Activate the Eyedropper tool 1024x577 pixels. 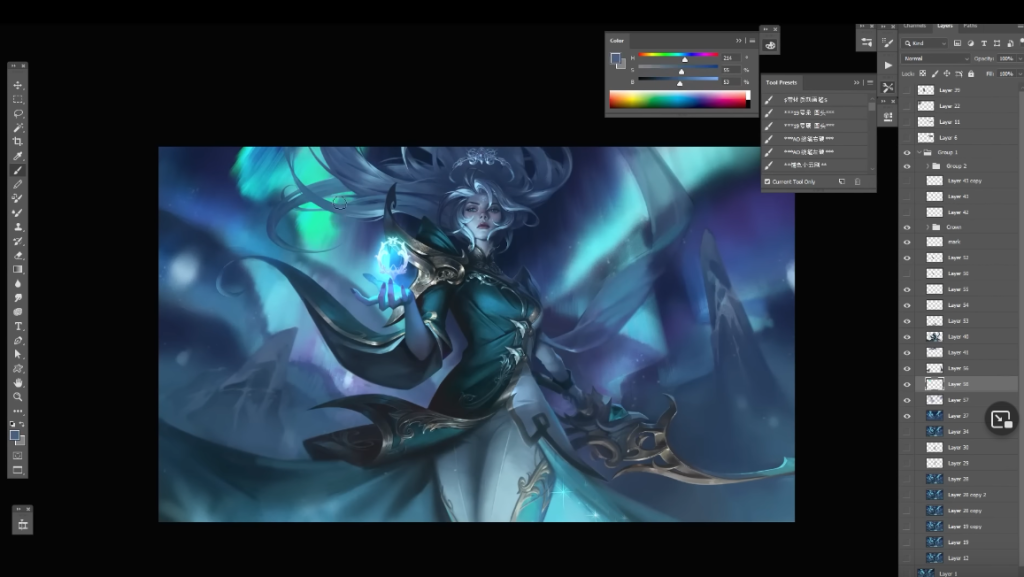coord(18,156)
